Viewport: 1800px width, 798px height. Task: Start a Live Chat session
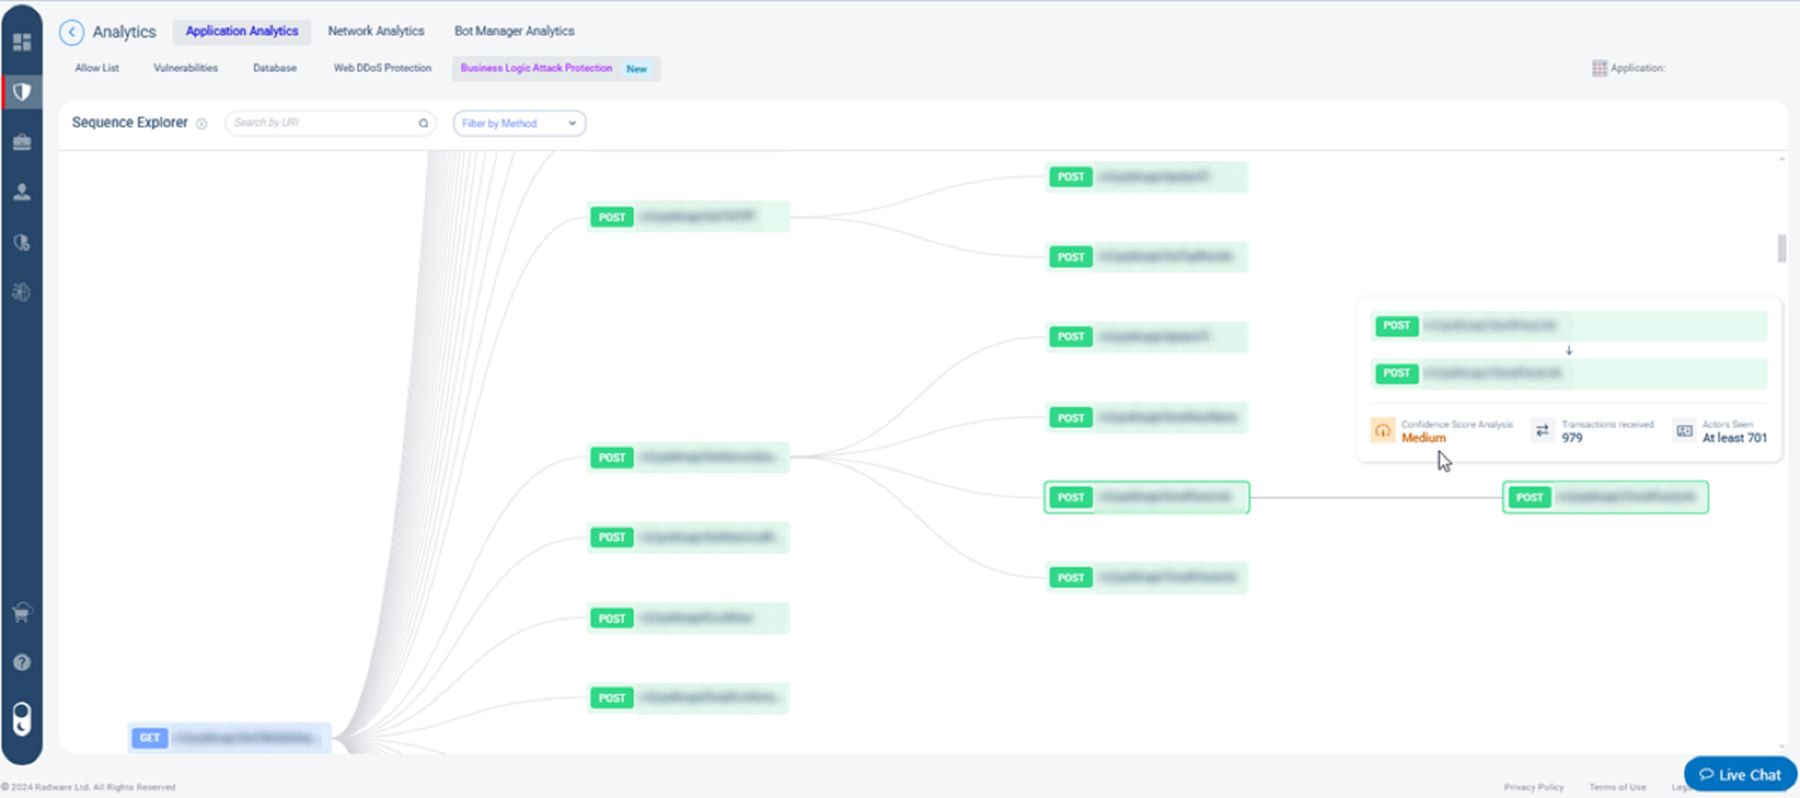pyautogui.click(x=1740, y=774)
